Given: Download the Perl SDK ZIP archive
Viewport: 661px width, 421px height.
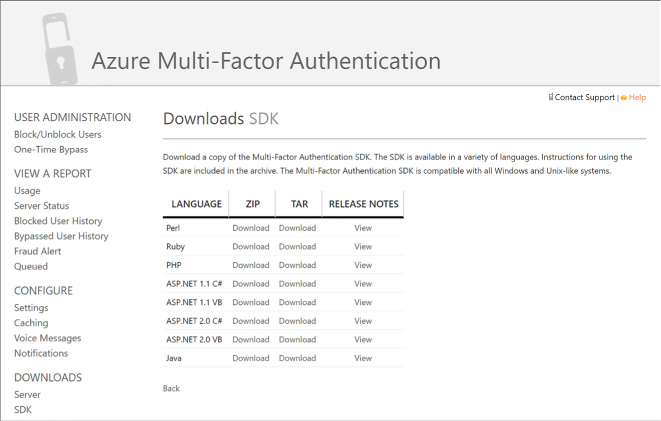Looking at the screenshot, I should [x=251, y=228].
